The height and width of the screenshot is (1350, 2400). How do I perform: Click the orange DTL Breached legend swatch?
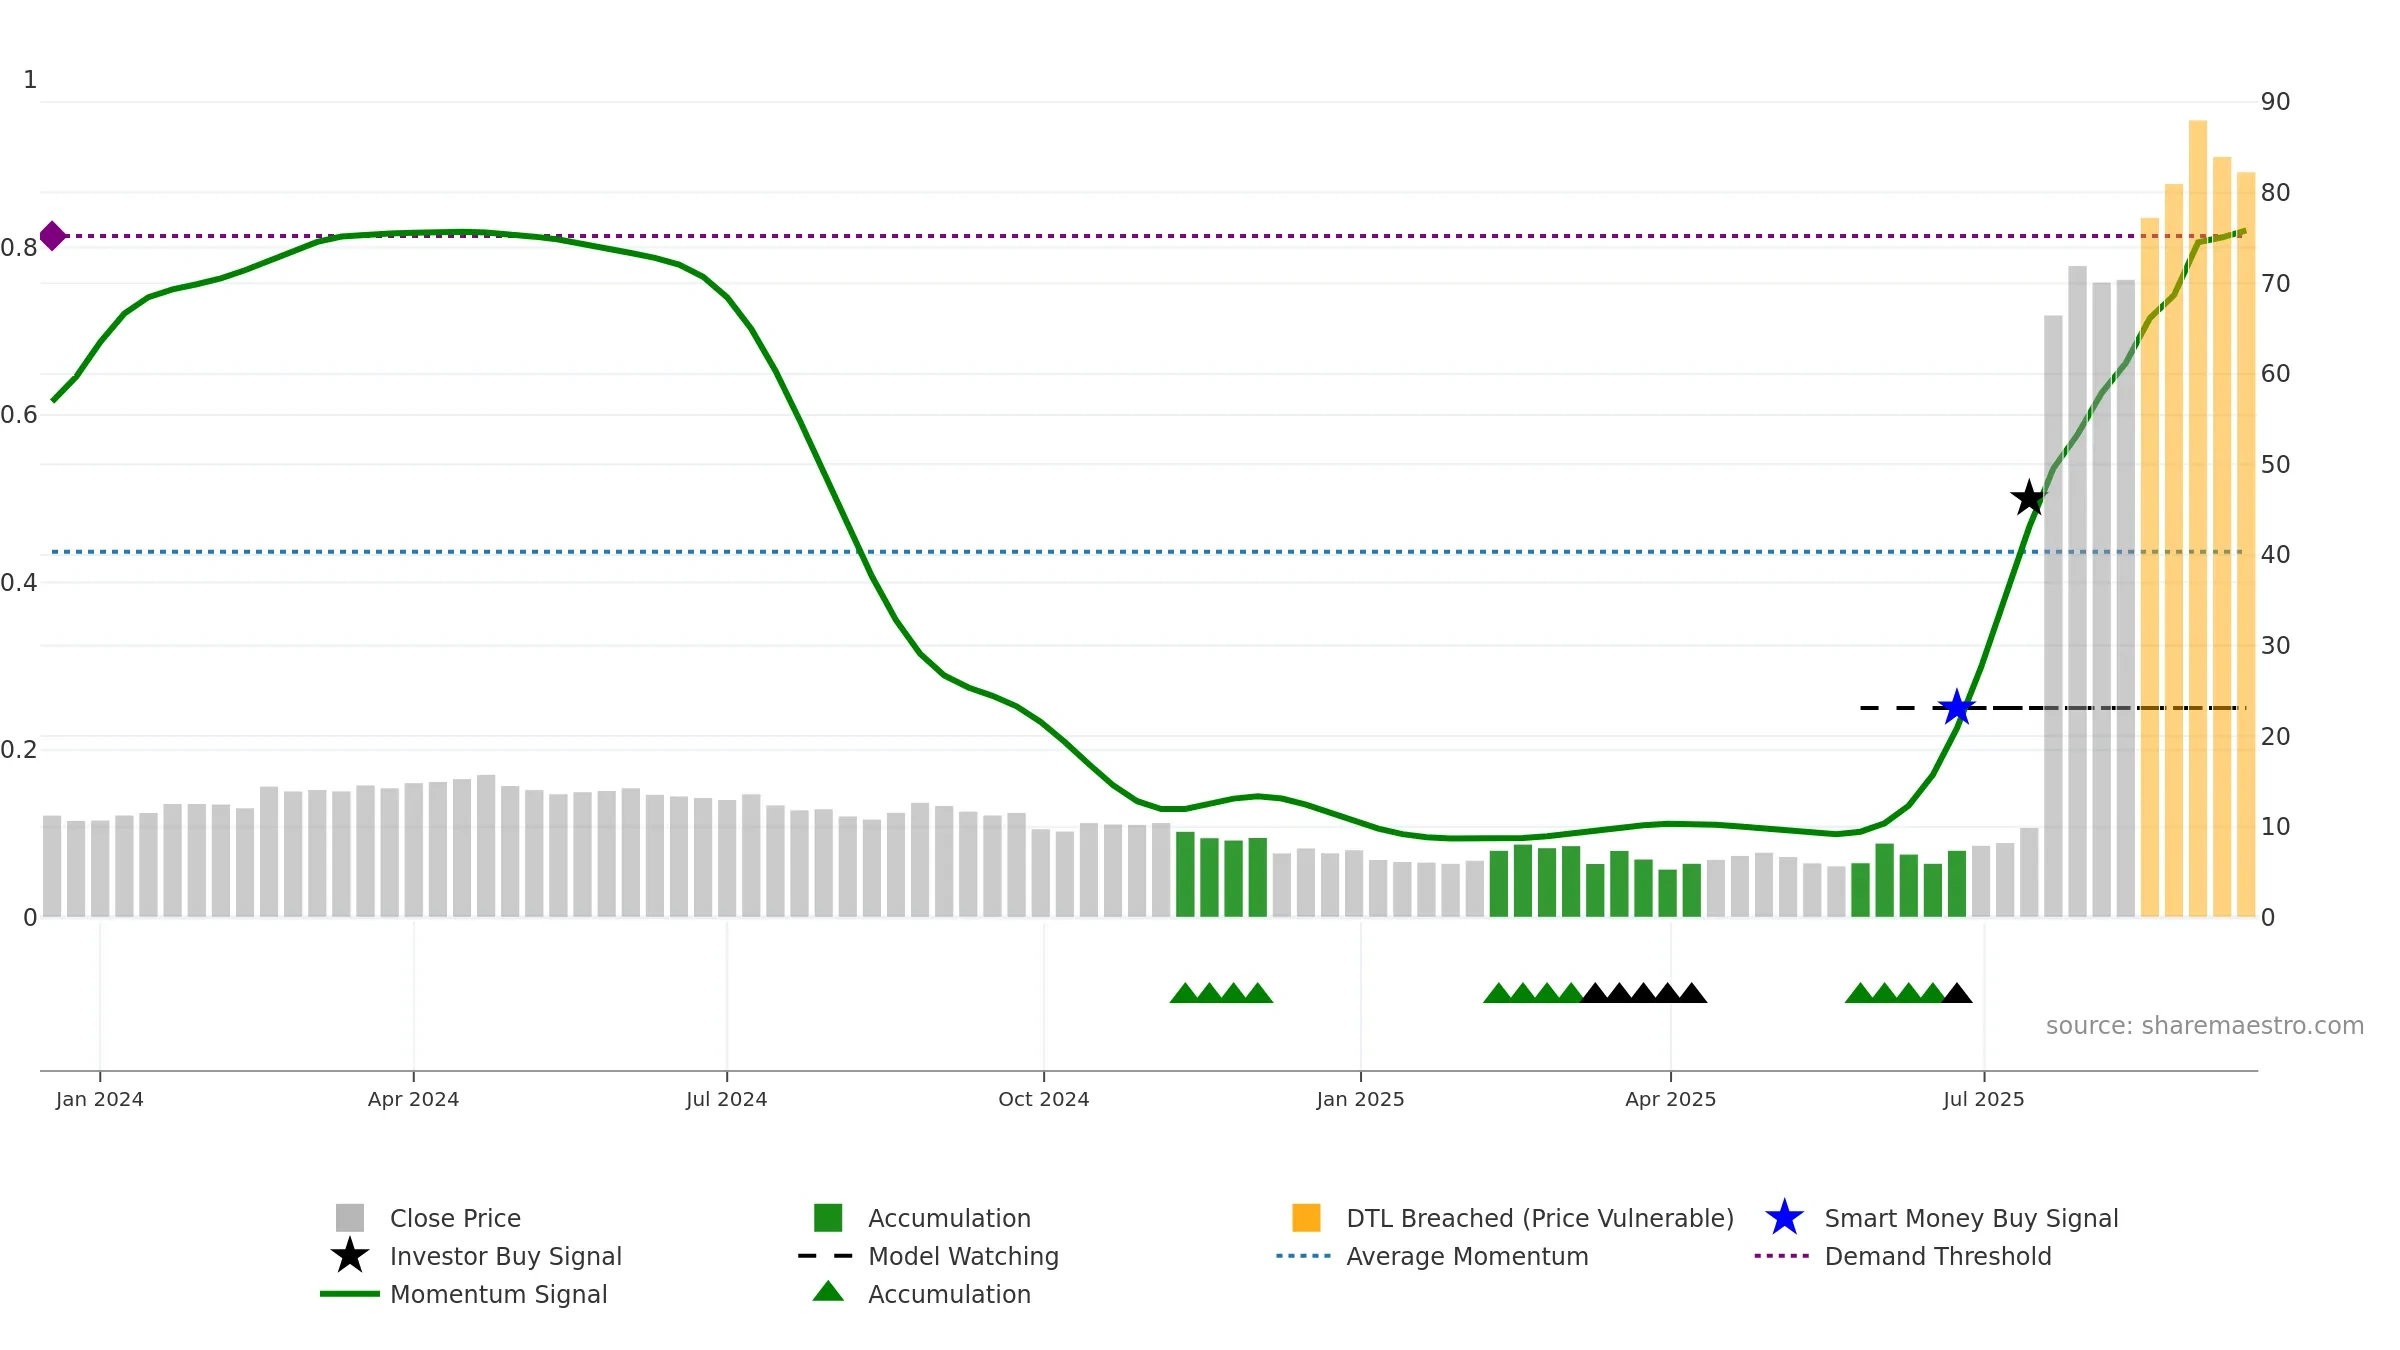click(1306, 1218)
